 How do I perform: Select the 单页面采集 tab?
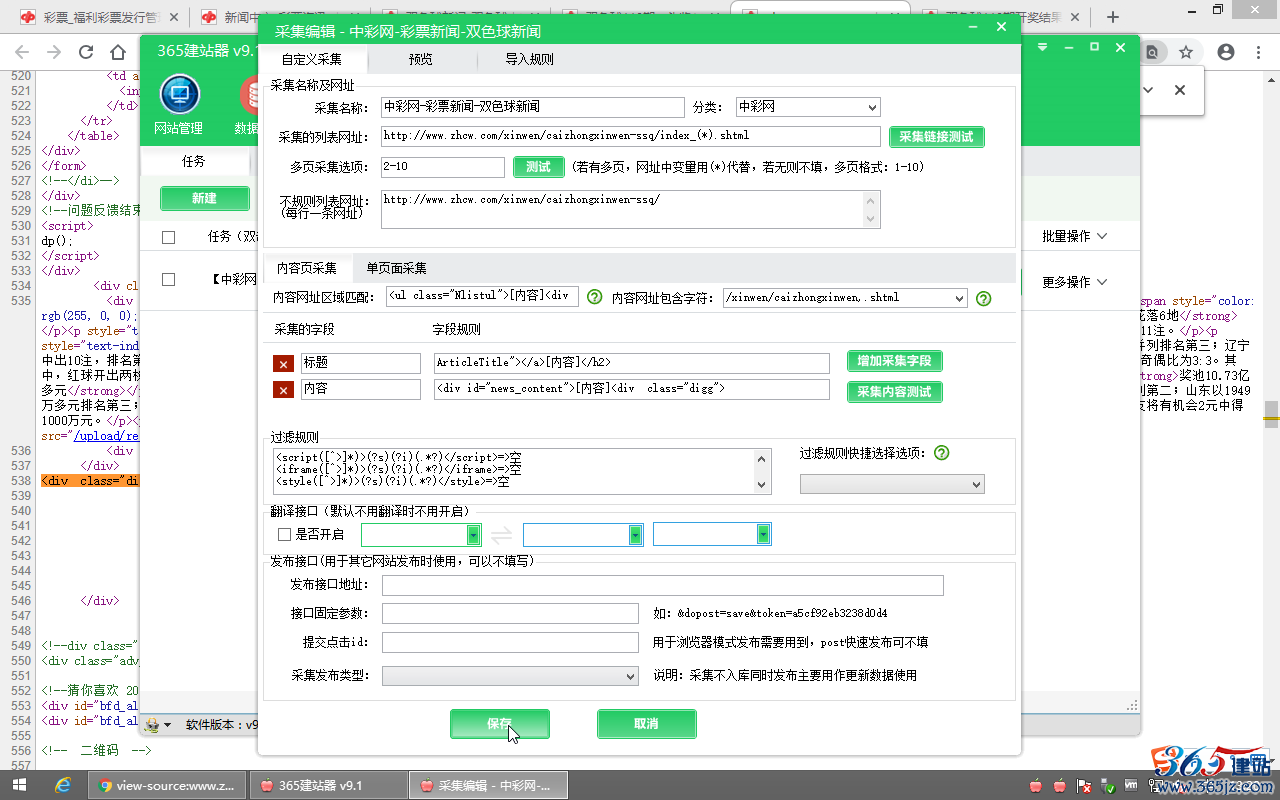[x=397, y=268]
